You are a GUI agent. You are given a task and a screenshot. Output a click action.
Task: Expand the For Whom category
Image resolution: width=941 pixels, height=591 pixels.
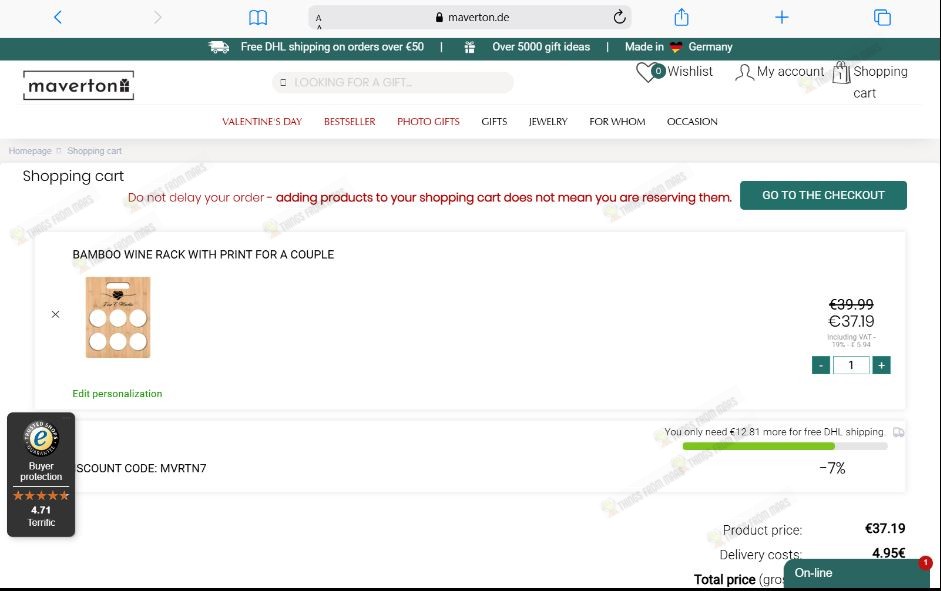(x=617, y=122)
